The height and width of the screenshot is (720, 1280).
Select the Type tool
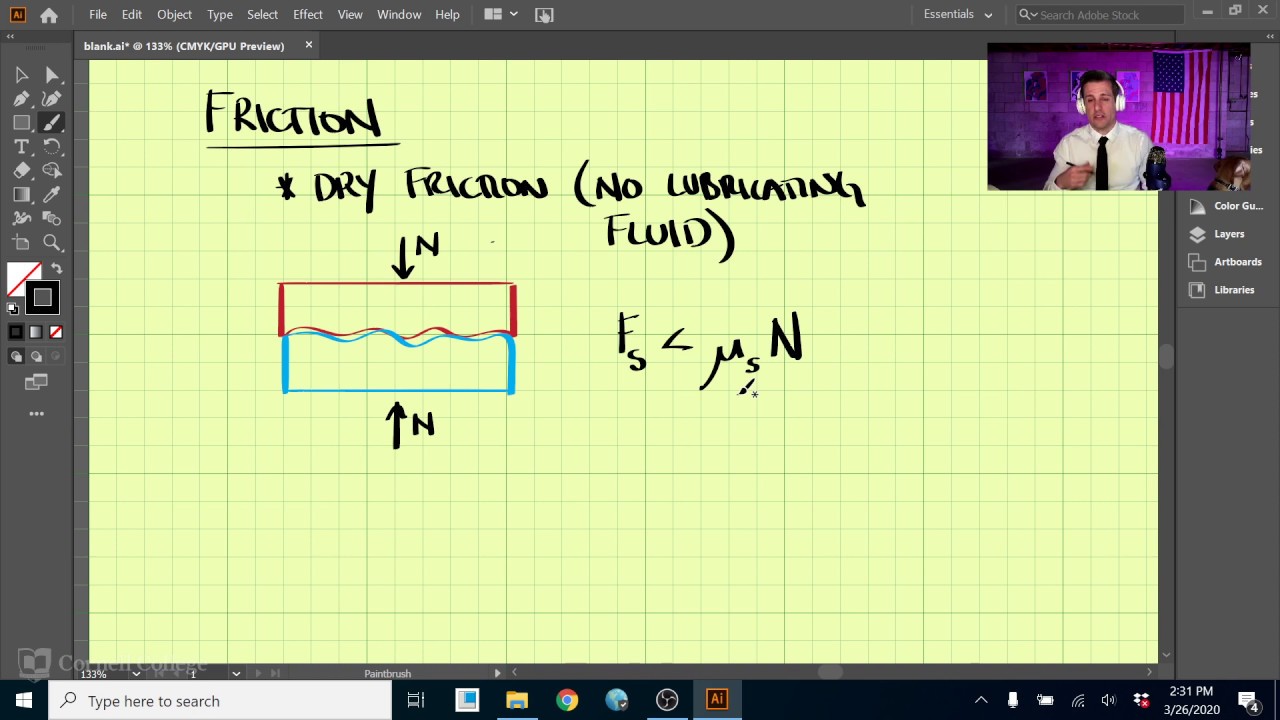[x=21, y=147]
